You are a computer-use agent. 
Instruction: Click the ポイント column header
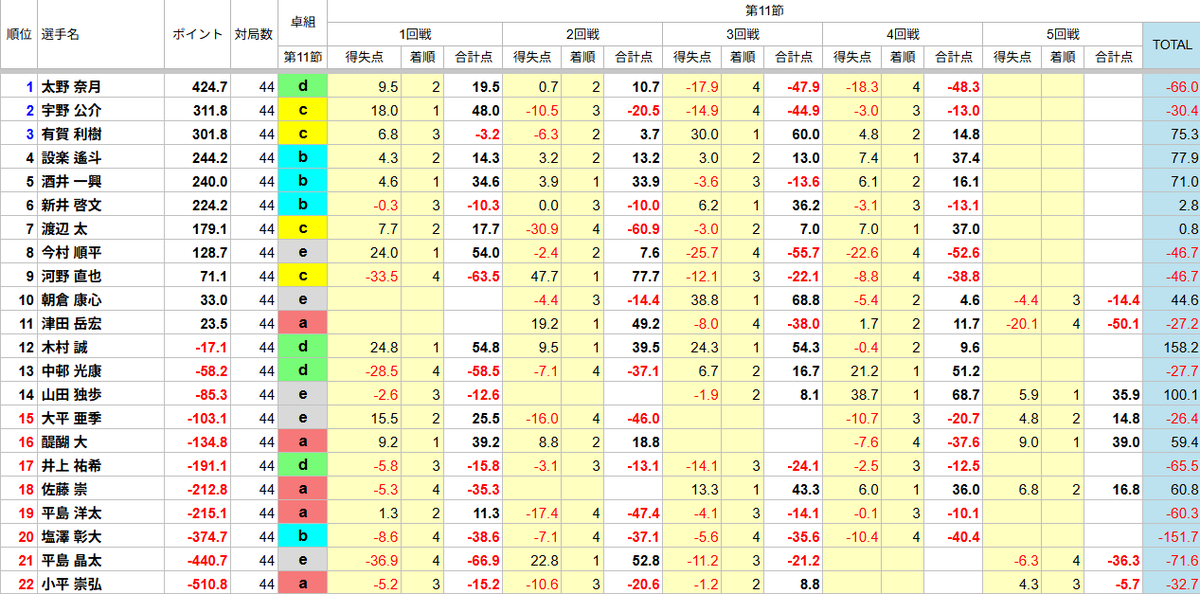tap(198, 34)
